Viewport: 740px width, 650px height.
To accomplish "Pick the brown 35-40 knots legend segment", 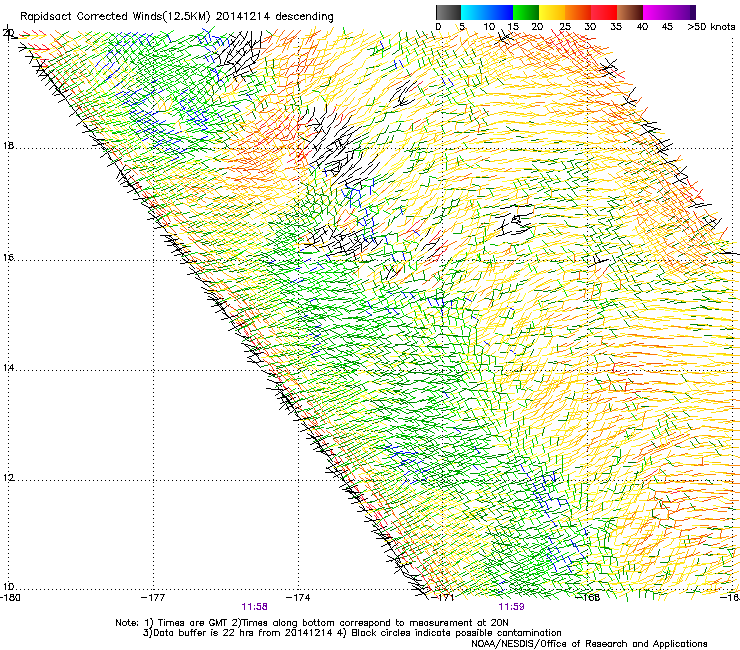I will point(630,12).
